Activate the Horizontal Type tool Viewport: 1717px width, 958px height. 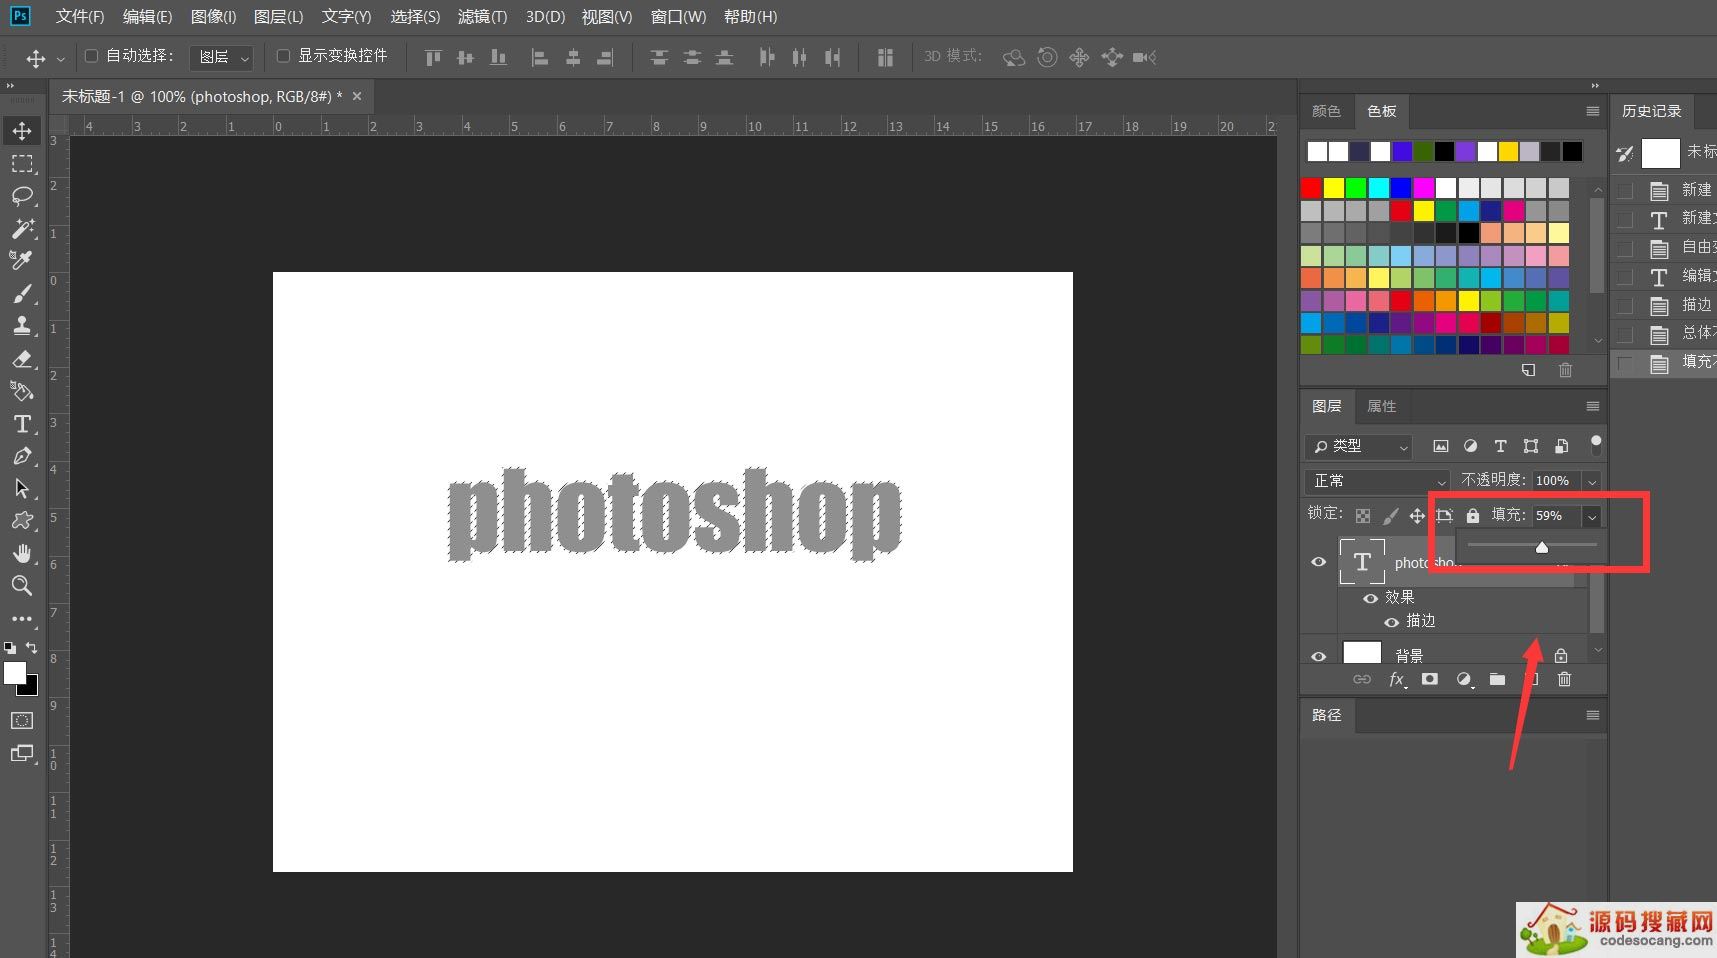pyautogui.click(x=22, y=424)
